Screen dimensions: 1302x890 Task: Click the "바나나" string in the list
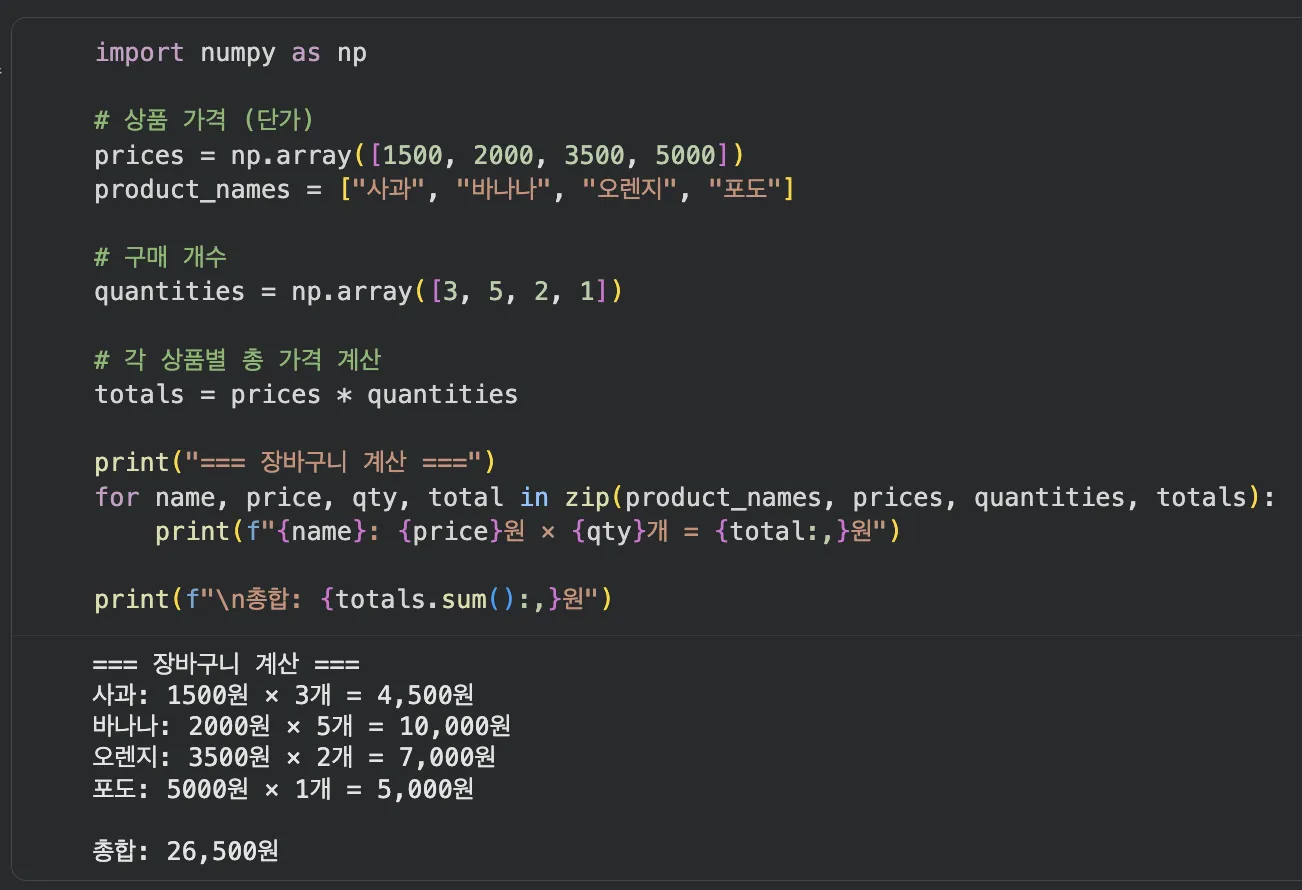coord(505,189)
